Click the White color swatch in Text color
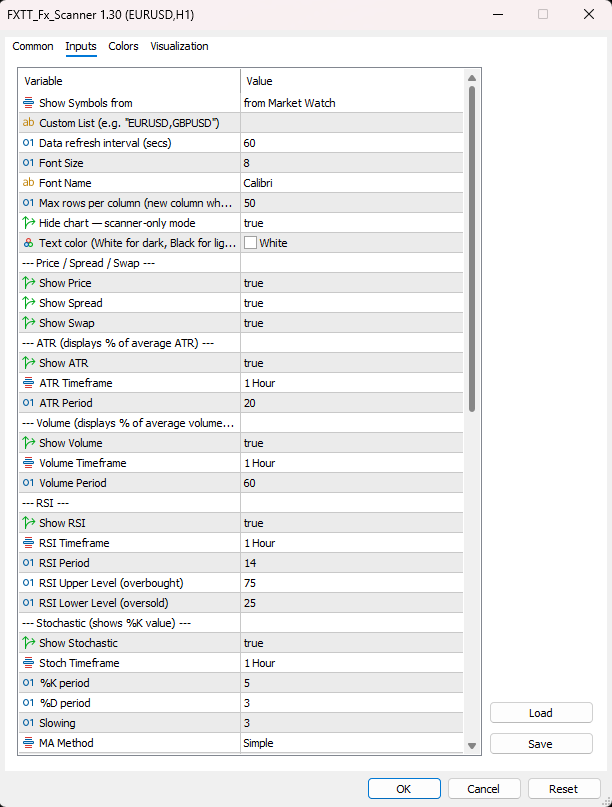 click(250, 242)
